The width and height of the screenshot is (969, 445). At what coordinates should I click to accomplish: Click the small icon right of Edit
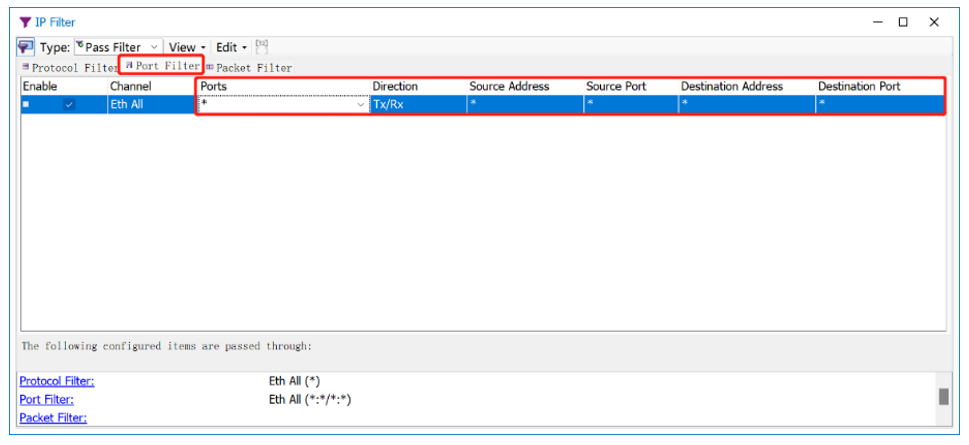[262, 46]
